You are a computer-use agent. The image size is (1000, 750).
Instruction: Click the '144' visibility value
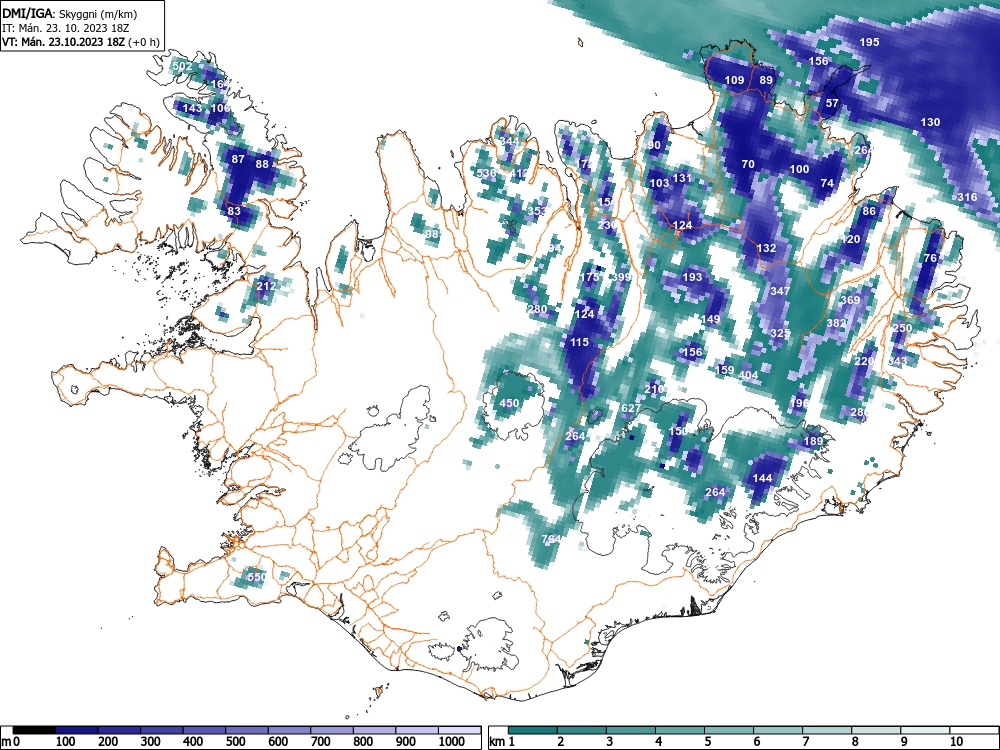[763, 478]
